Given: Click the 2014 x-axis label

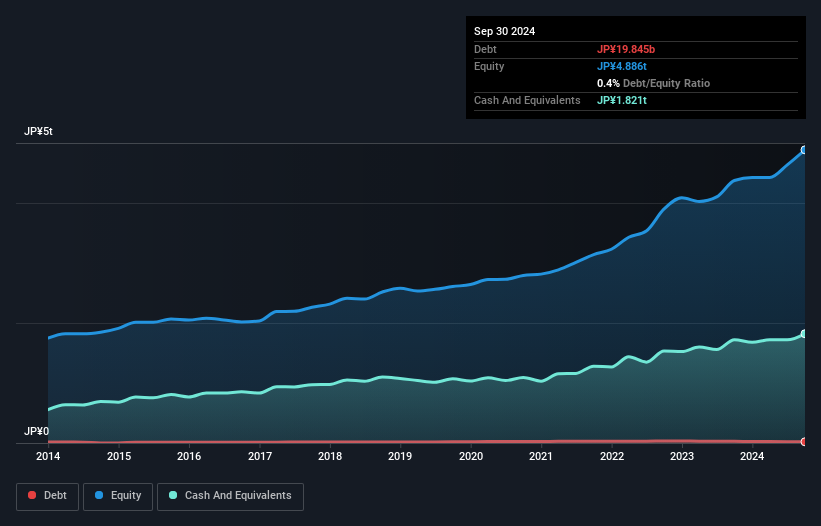Looking at the screenshot, I should [48, 457].
